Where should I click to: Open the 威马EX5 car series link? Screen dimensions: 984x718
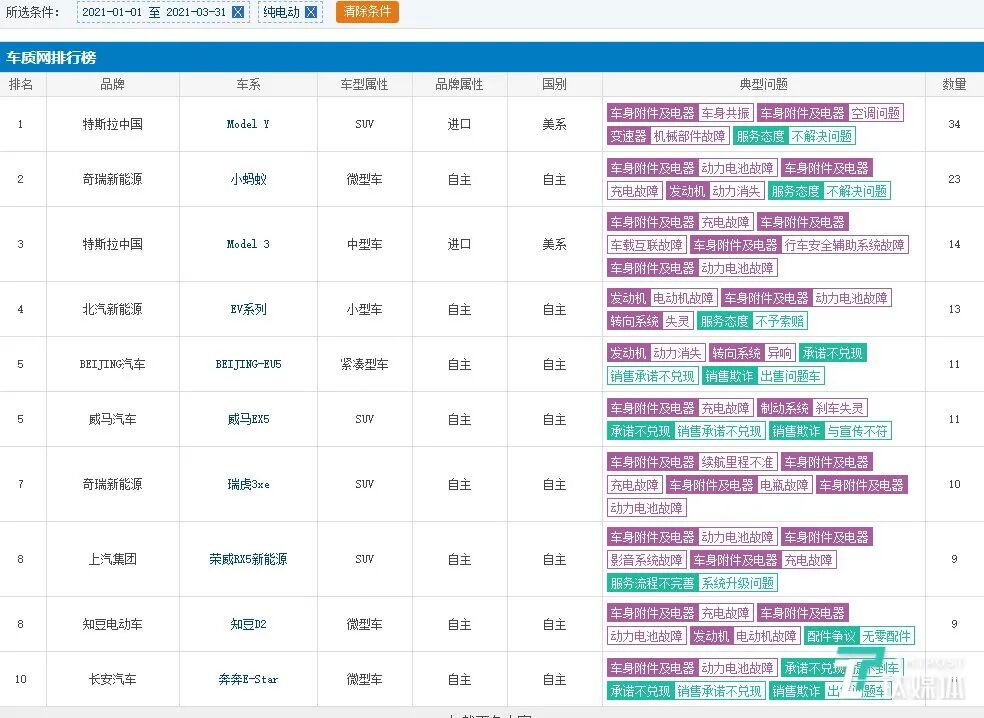pos(248,419)
